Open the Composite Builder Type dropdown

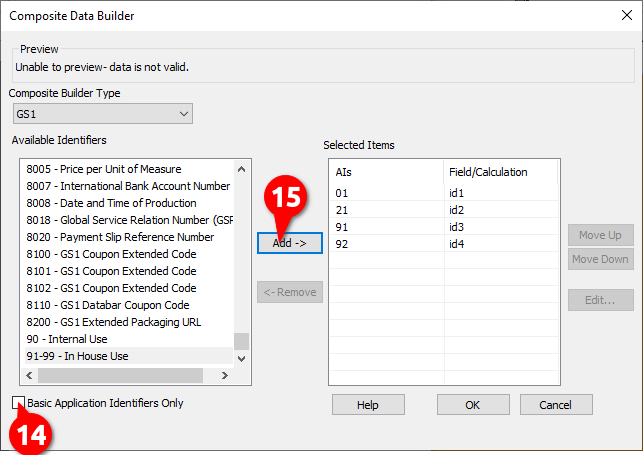click(x=101, y=114)
